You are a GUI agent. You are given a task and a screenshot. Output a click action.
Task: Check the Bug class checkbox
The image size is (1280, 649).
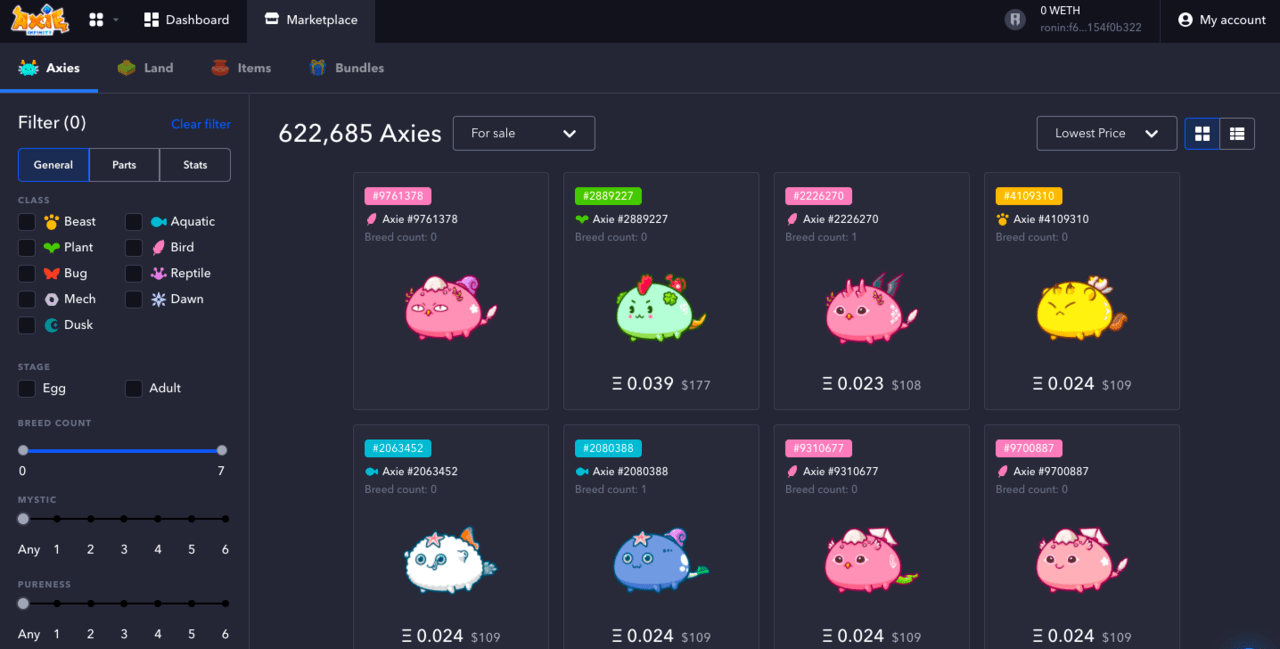pyautogui.click(x=27, y=274)
